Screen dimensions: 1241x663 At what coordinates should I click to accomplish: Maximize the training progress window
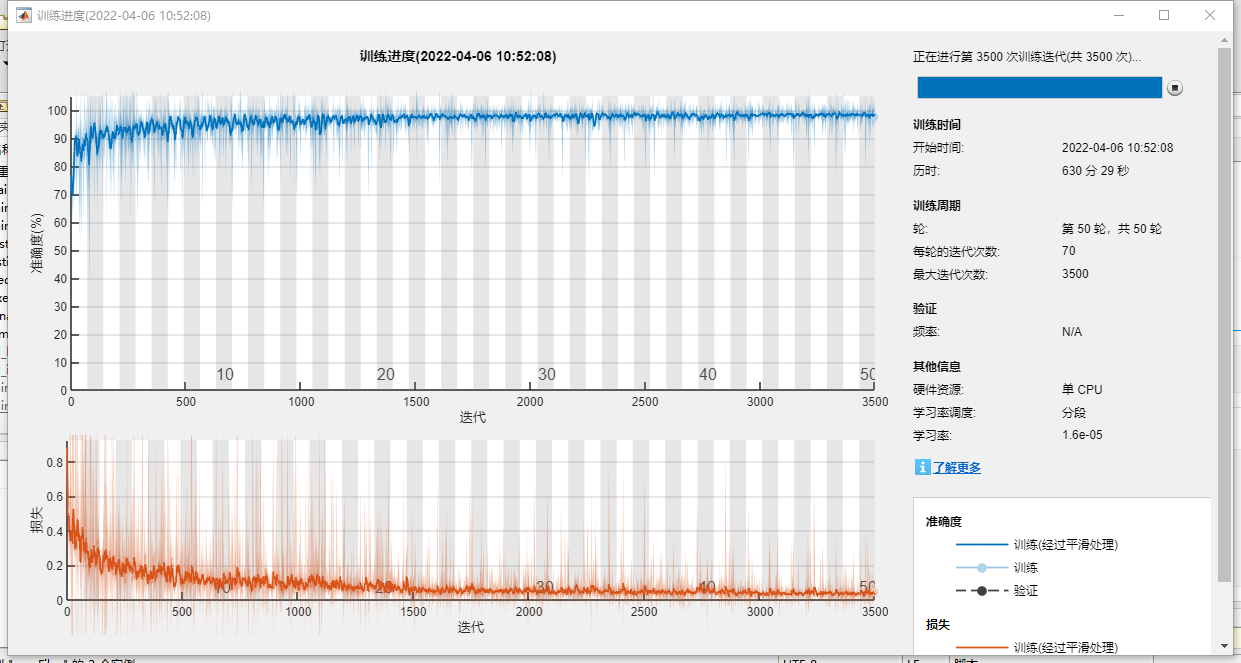[1164, 15]
